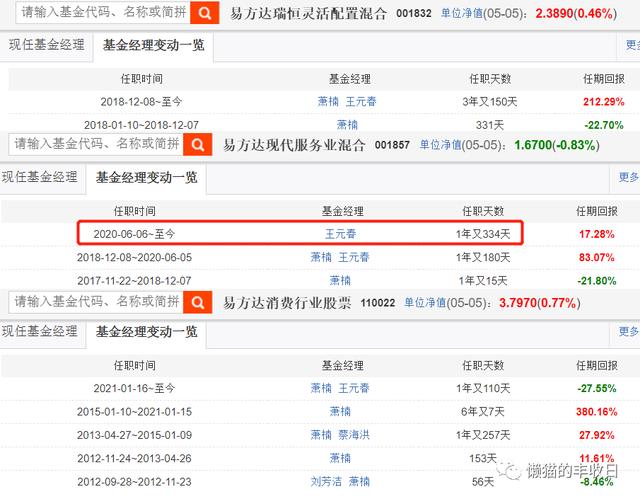Open 王元春 link in 2020-06-06~至今 row
The image size is (640, 499).
340,234
